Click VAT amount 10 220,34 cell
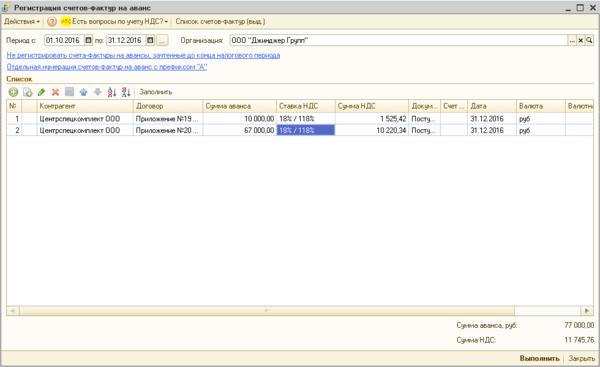This screenshot has height=367, width=600. click(x=372, y=130)
